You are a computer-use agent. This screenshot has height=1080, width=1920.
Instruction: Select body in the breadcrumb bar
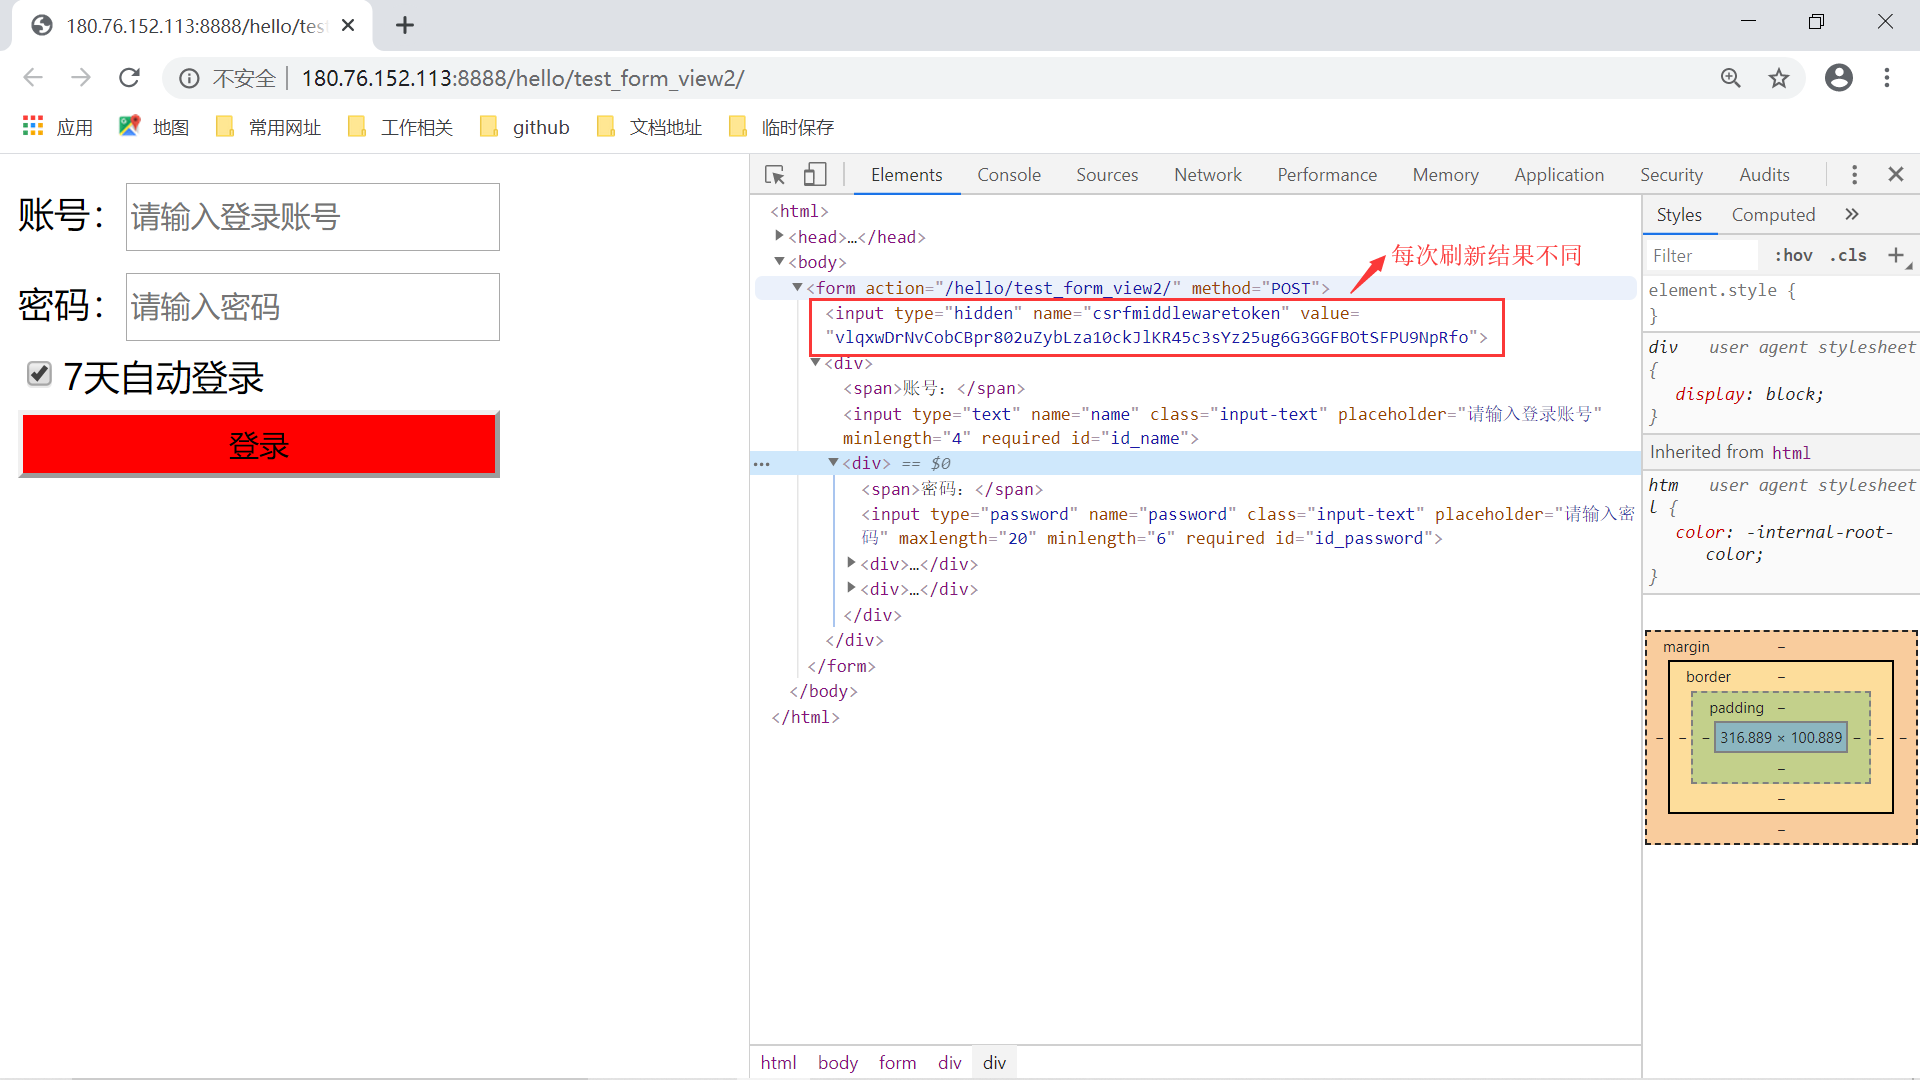[x=838, y=1062]
